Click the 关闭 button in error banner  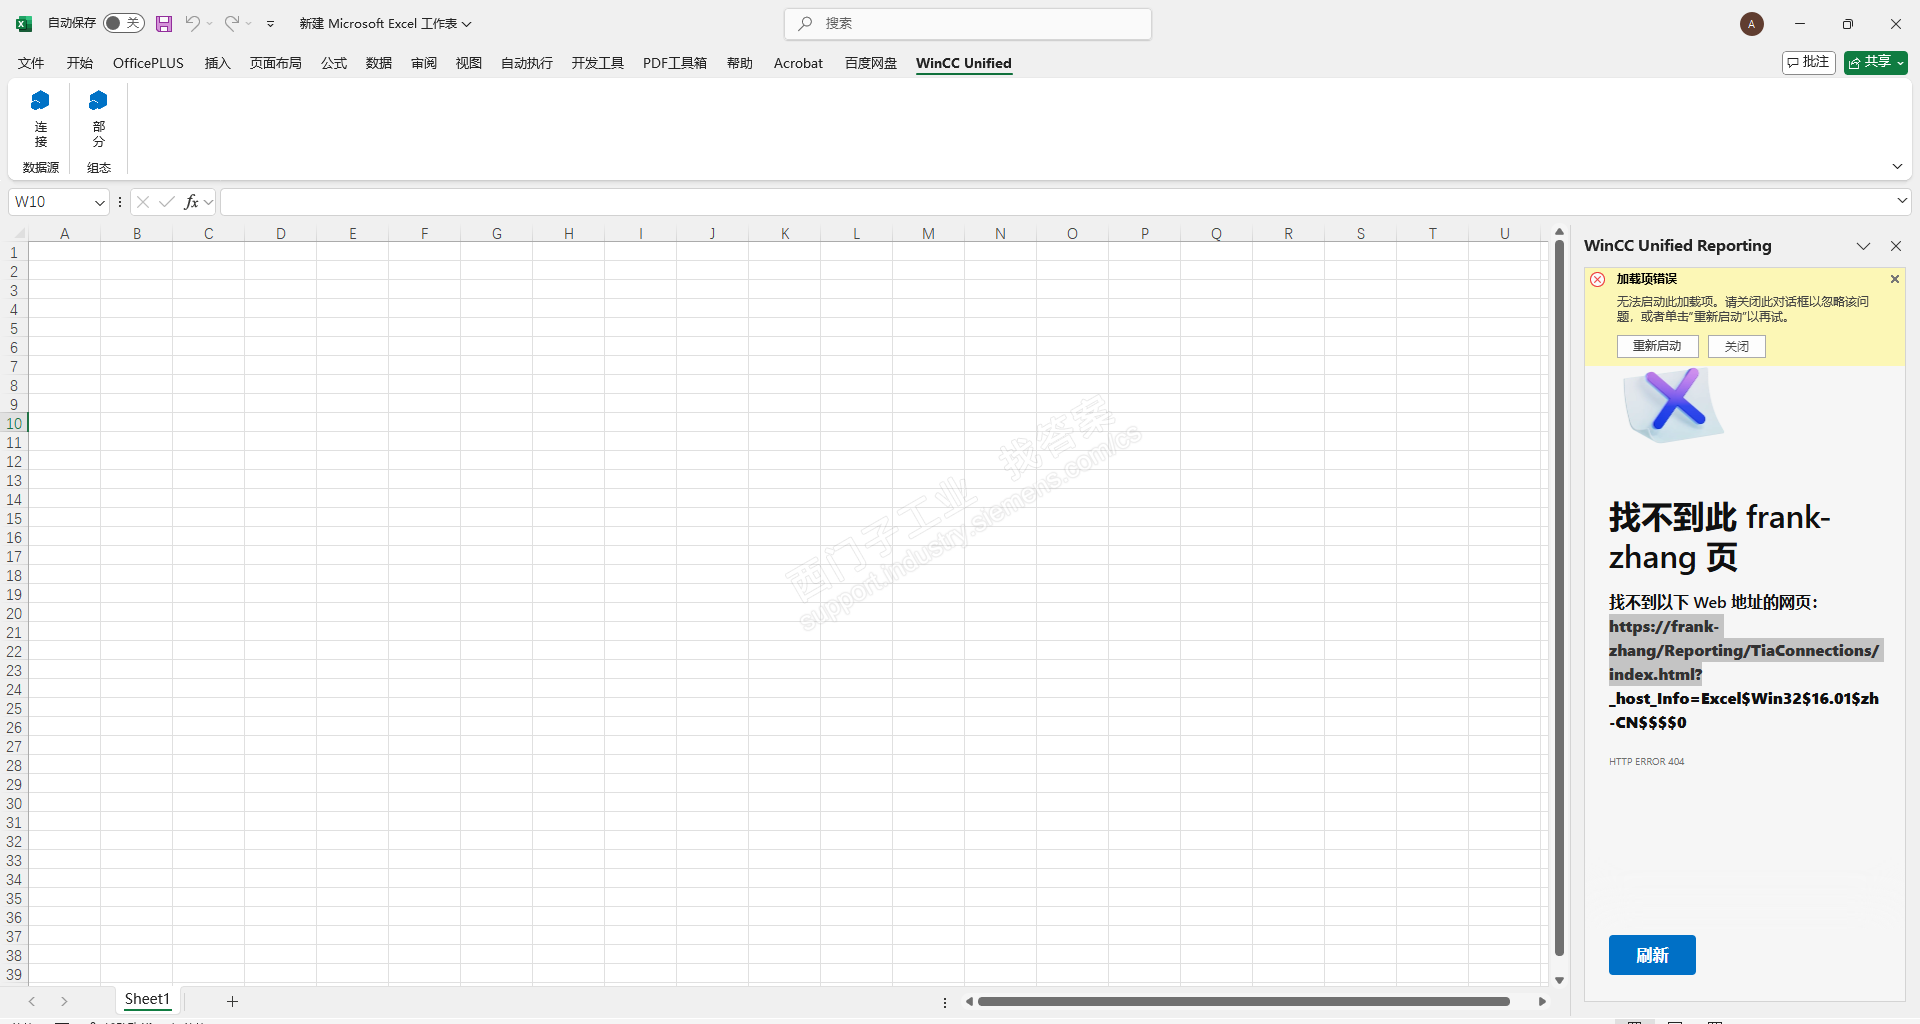[x=1737, y=346]
